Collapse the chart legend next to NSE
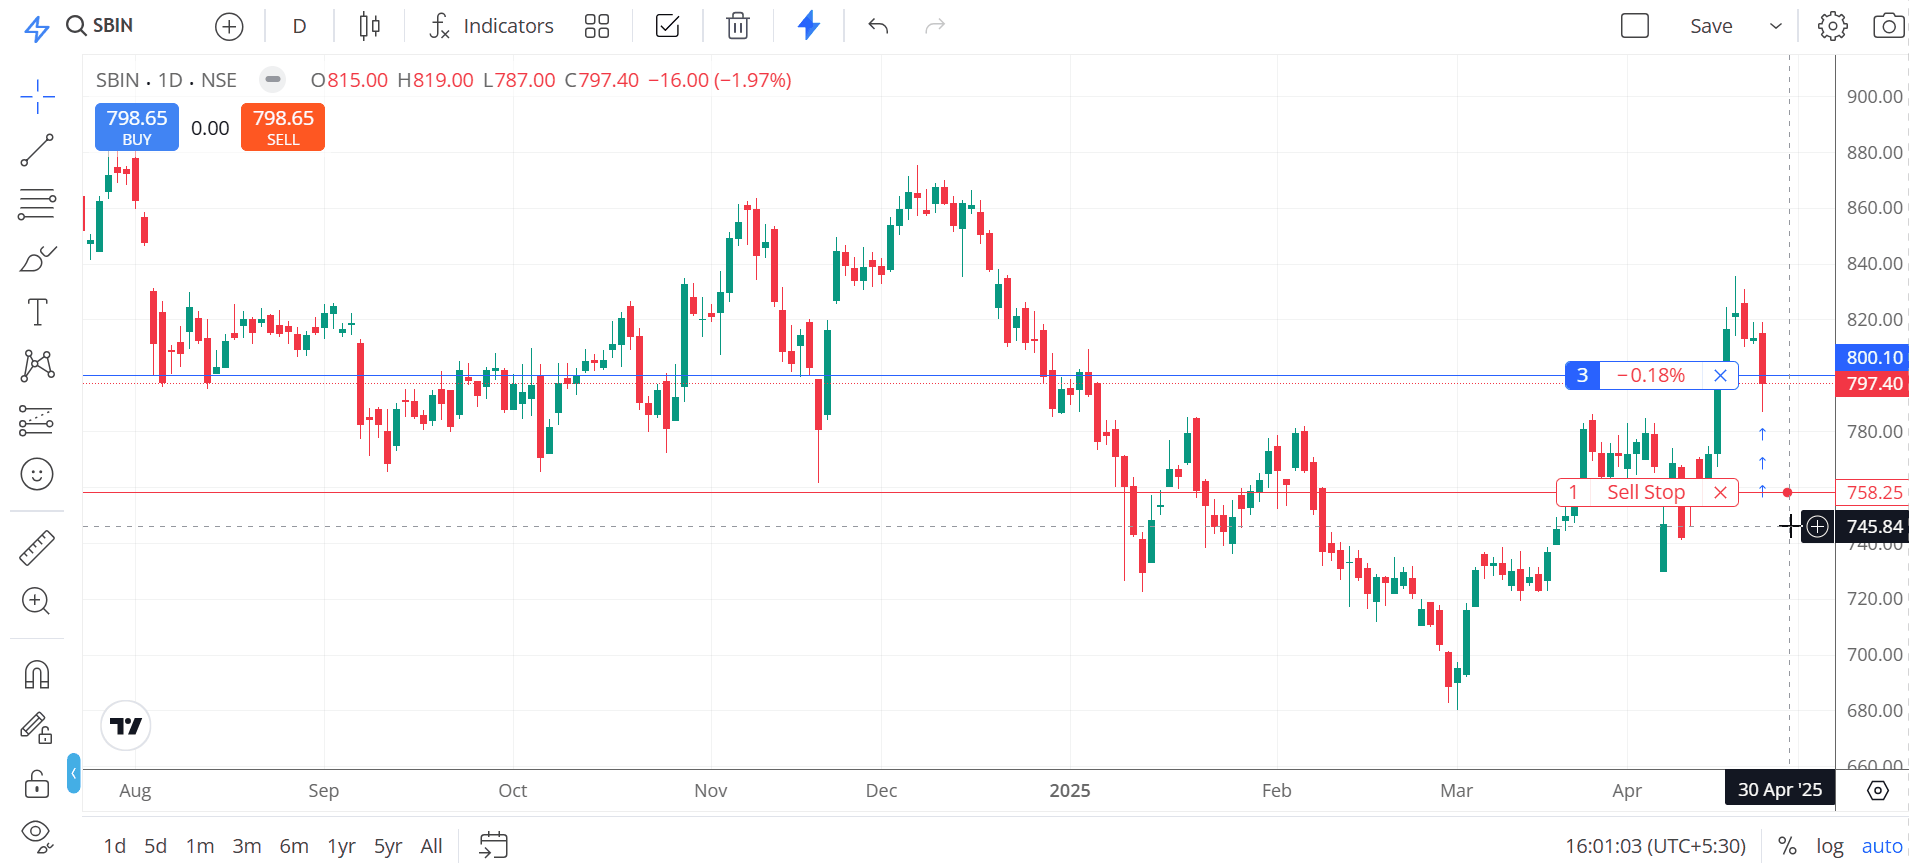Screen dimensions: 1909x863 272,79
